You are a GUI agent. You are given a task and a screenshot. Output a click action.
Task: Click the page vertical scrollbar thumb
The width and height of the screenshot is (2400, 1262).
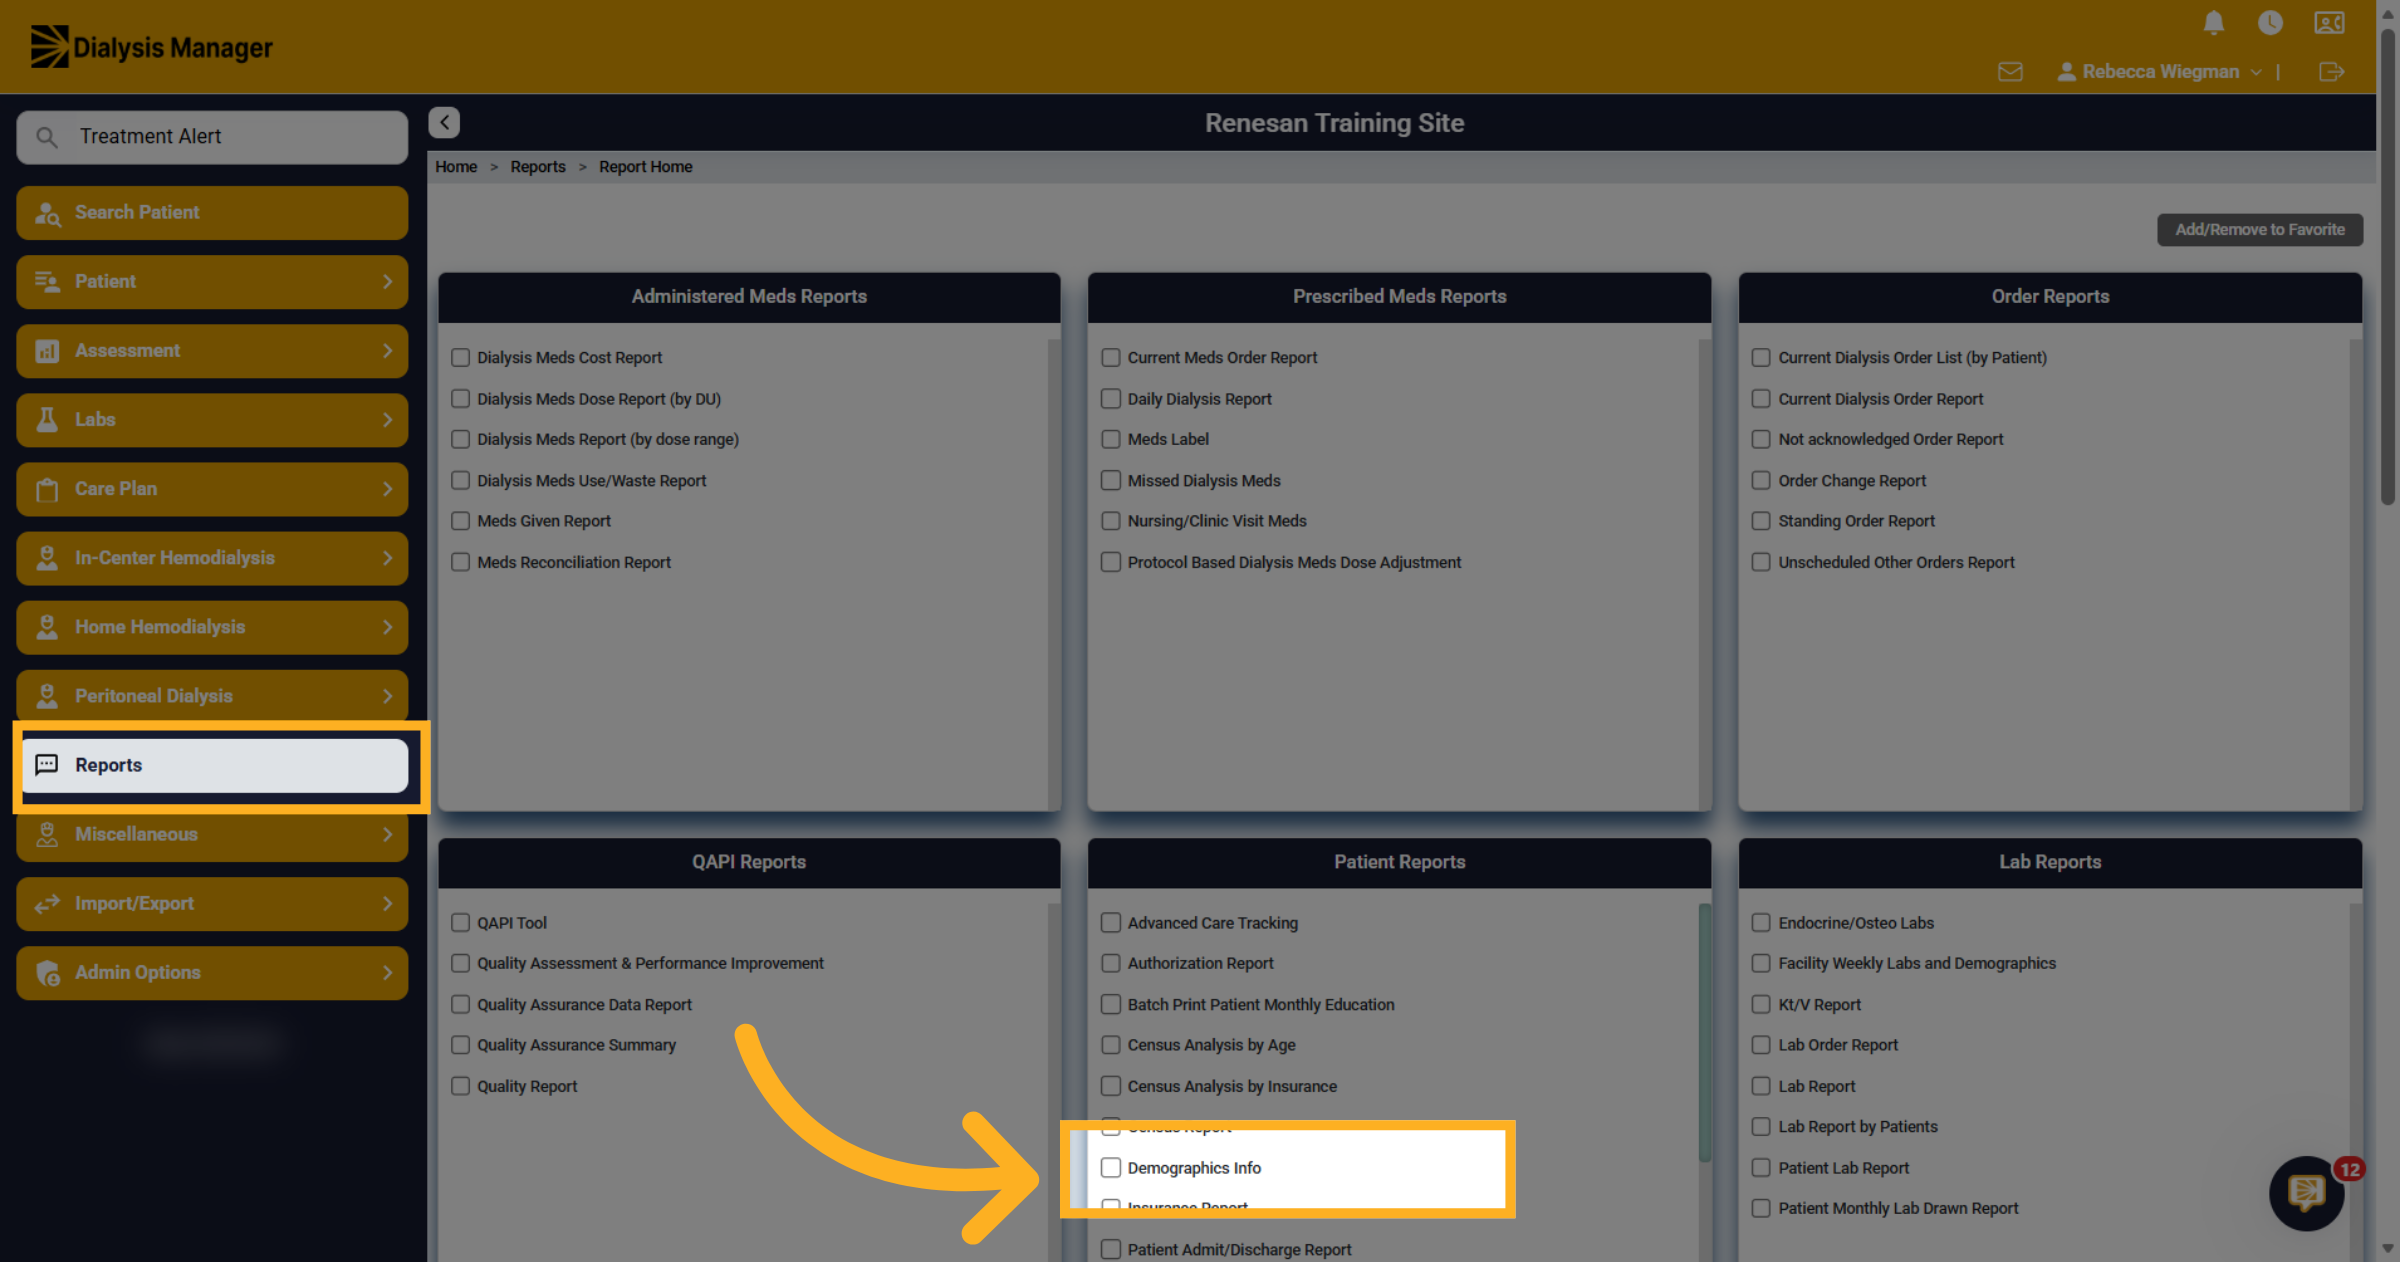point(2388,266)
